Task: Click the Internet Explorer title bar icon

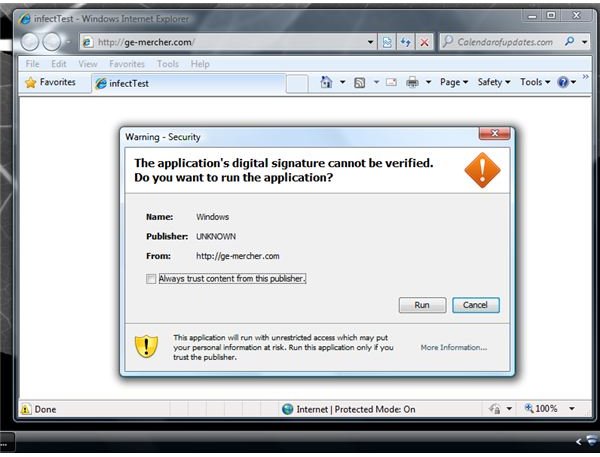Action: (x=25, y=19)
